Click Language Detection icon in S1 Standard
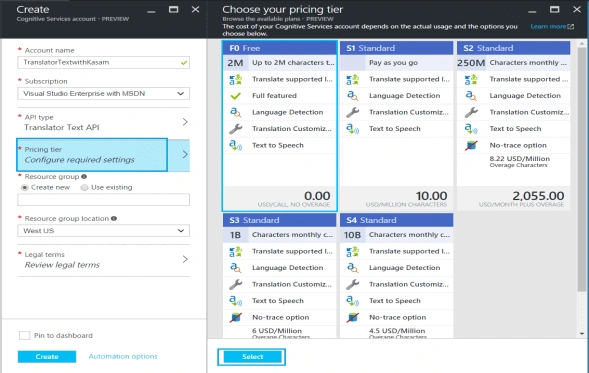Viewport: 589px width, 373px height. pos(352,96)
